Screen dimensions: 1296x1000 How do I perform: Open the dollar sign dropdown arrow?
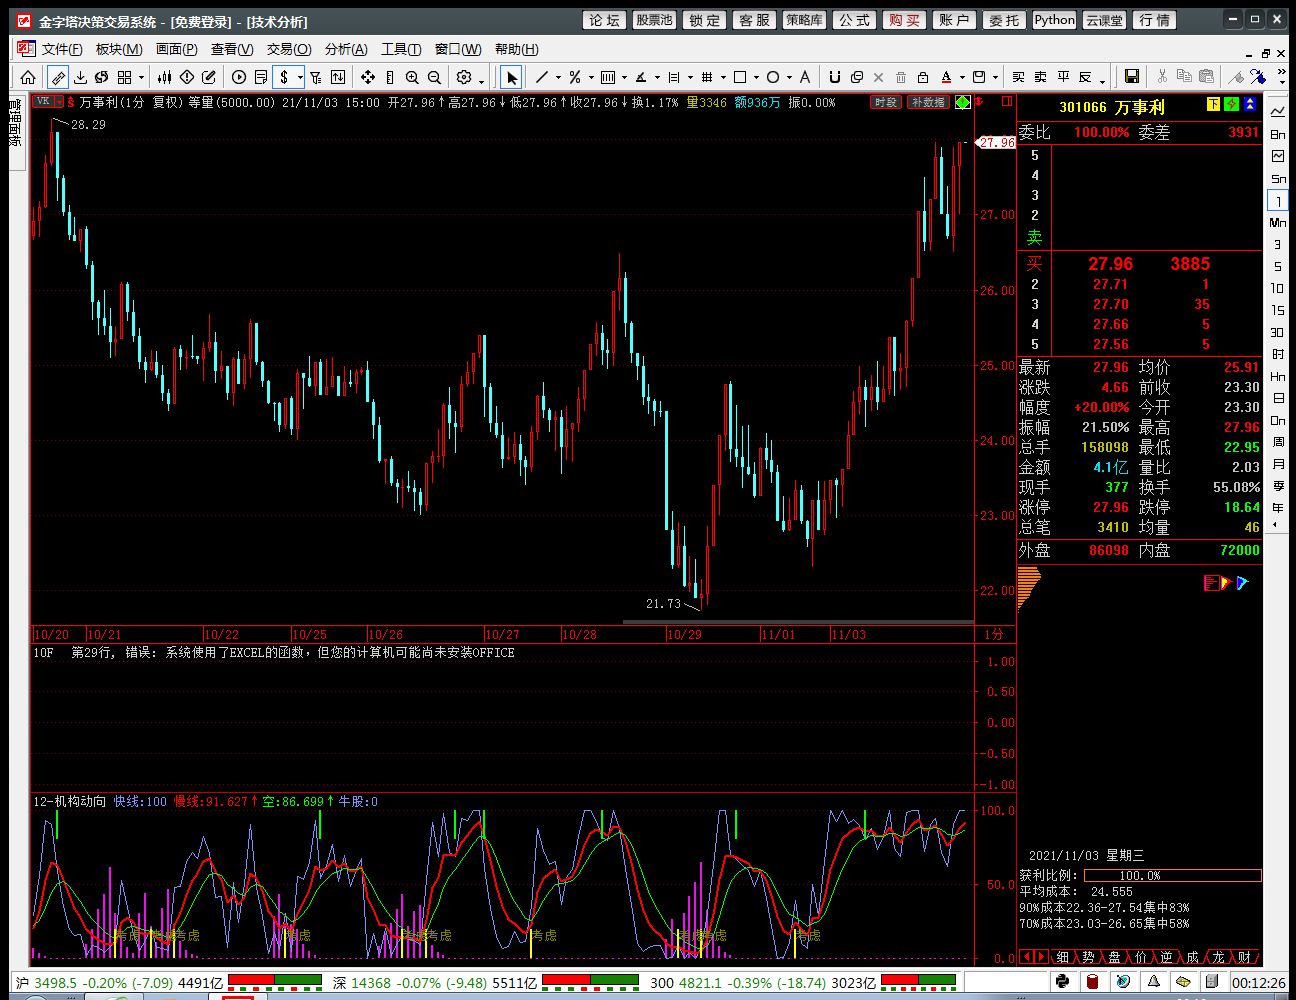299,77
